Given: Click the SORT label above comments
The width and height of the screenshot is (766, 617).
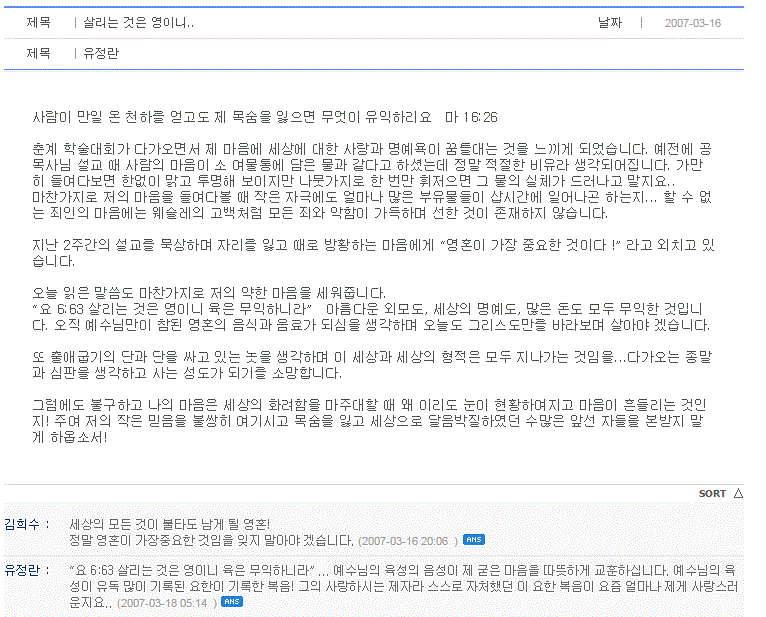Looking at the screenshot, I should coord(712,494).
